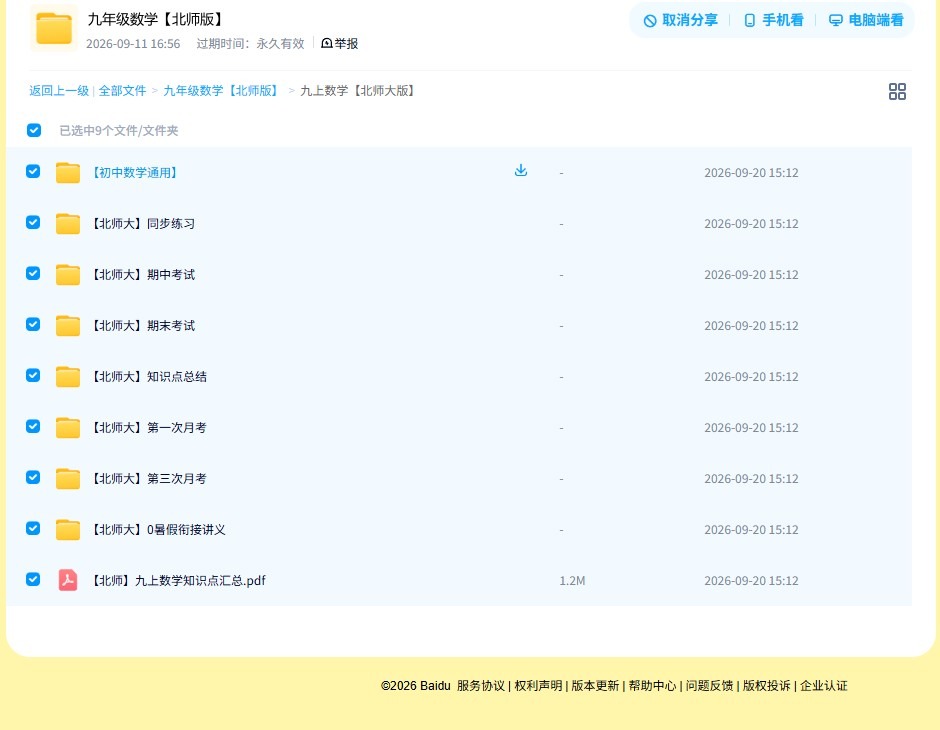Click 权利声明 footer link
This screenshot has width=940, height=730.
[538, 686]
